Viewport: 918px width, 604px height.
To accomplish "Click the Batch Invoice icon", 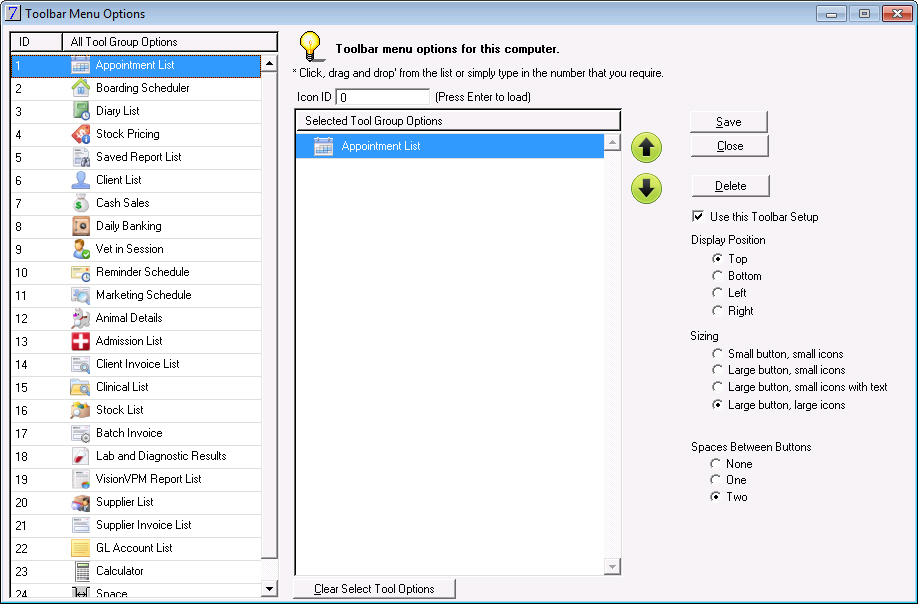I will 80,433.
